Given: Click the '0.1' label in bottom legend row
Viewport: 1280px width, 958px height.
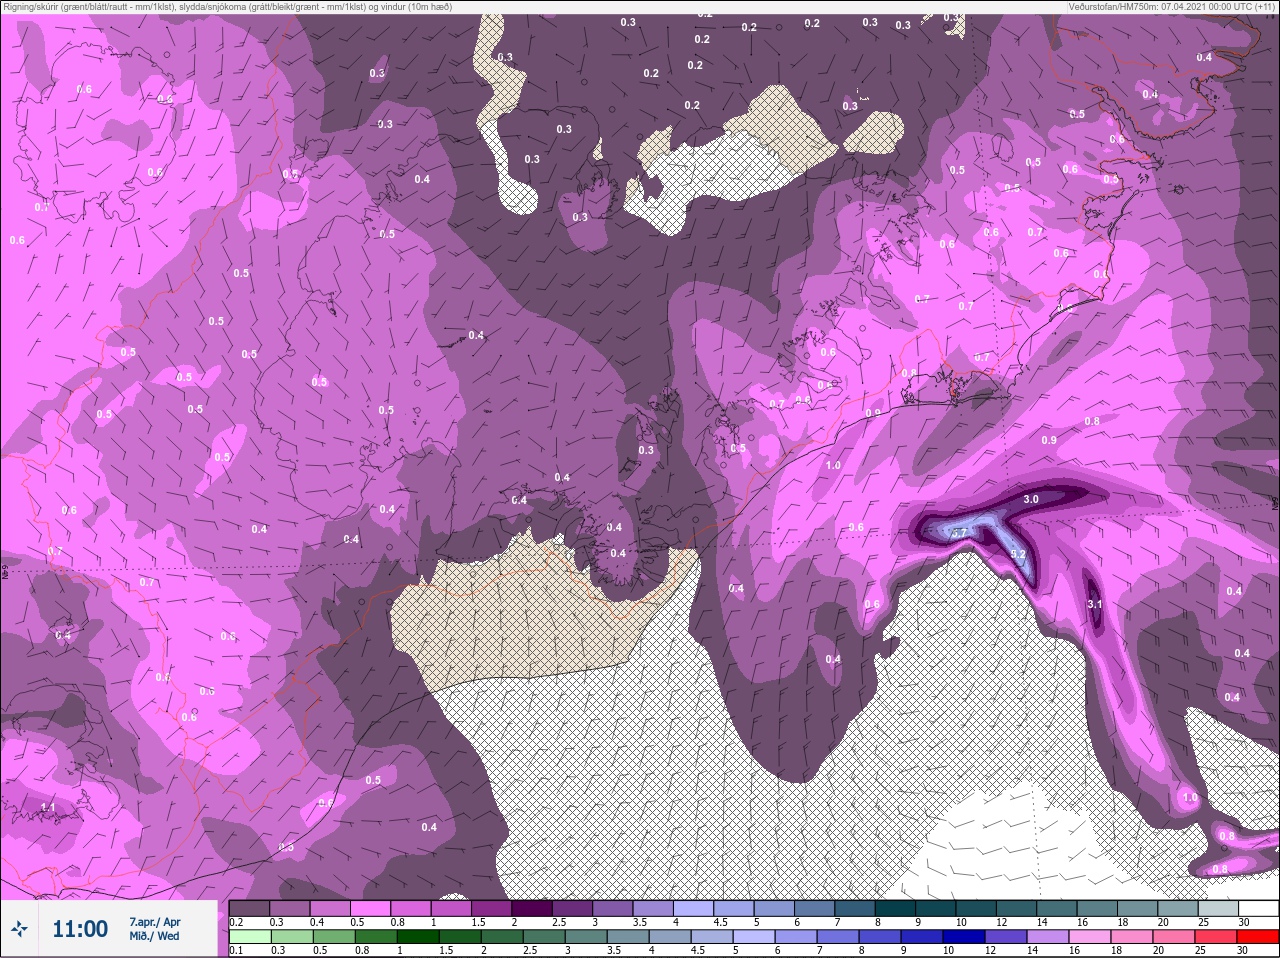Looking at the screenshot, I should pos(236,951).
